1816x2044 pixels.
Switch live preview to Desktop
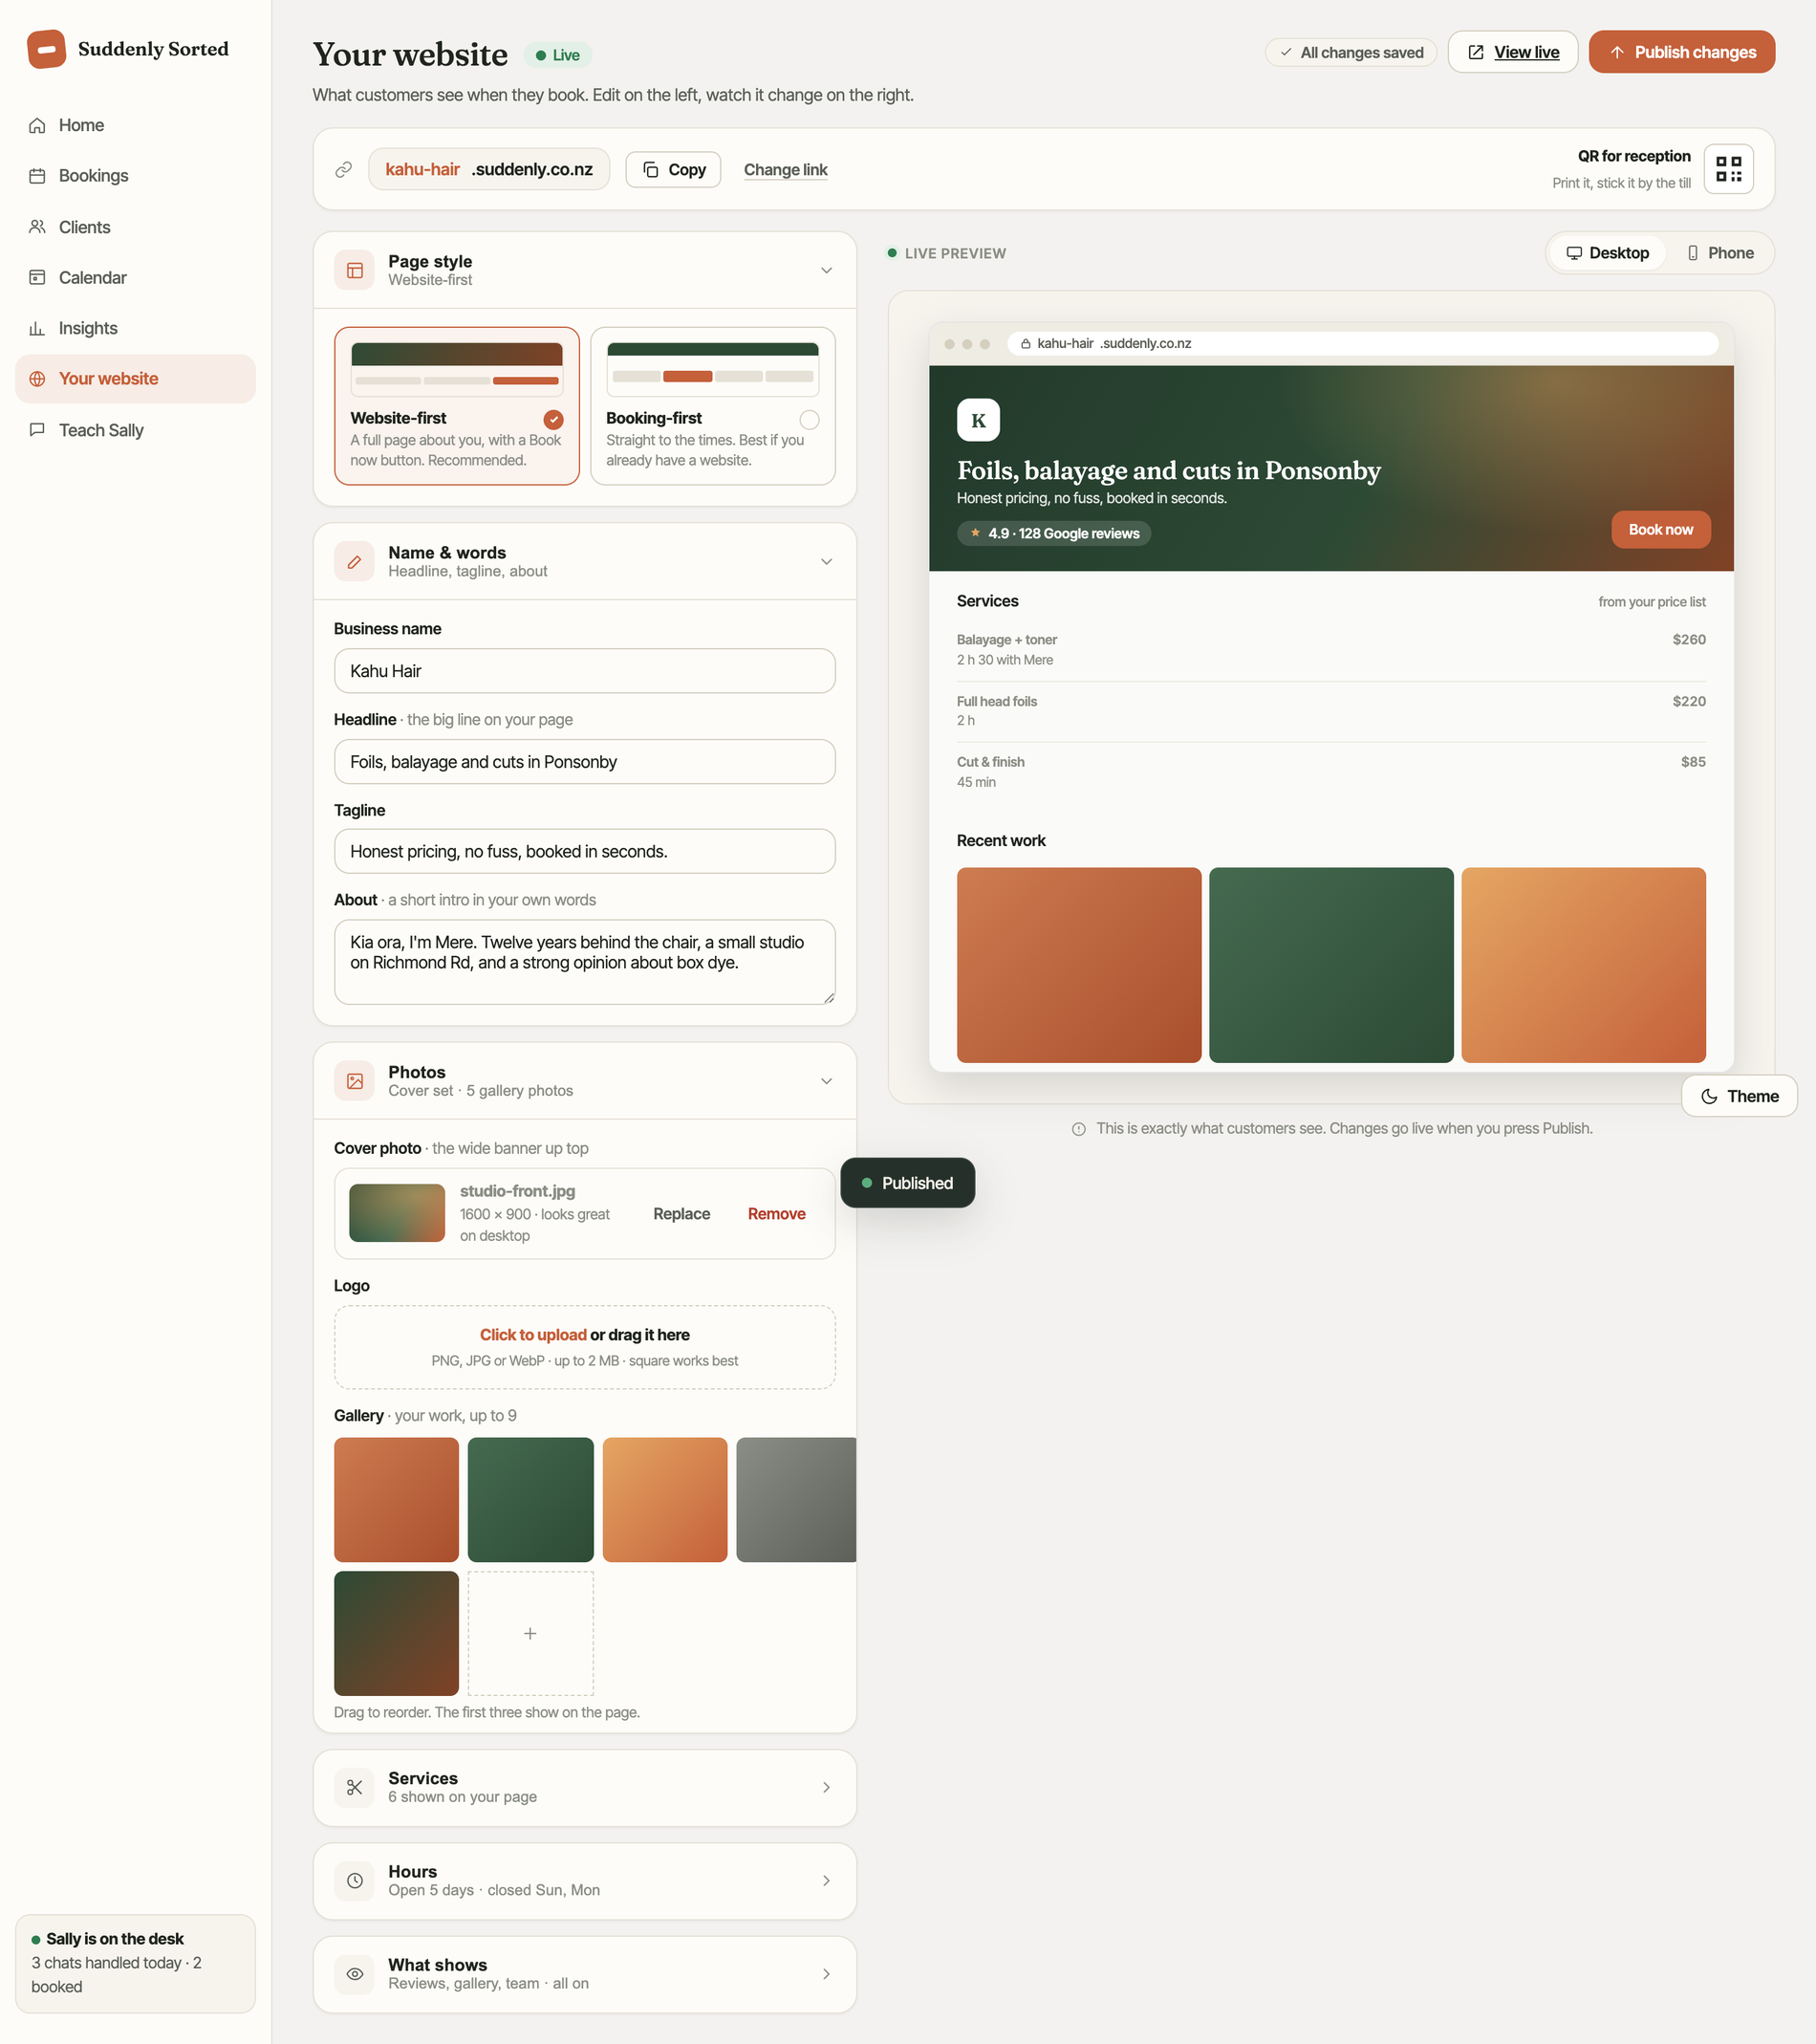(1607, 253)
